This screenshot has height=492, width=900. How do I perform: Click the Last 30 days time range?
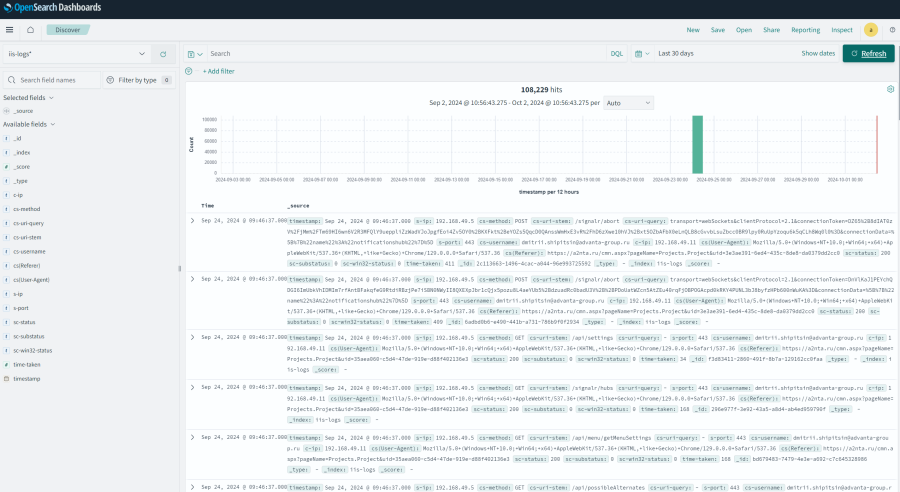pyautogui.click(x=676, y=53)
